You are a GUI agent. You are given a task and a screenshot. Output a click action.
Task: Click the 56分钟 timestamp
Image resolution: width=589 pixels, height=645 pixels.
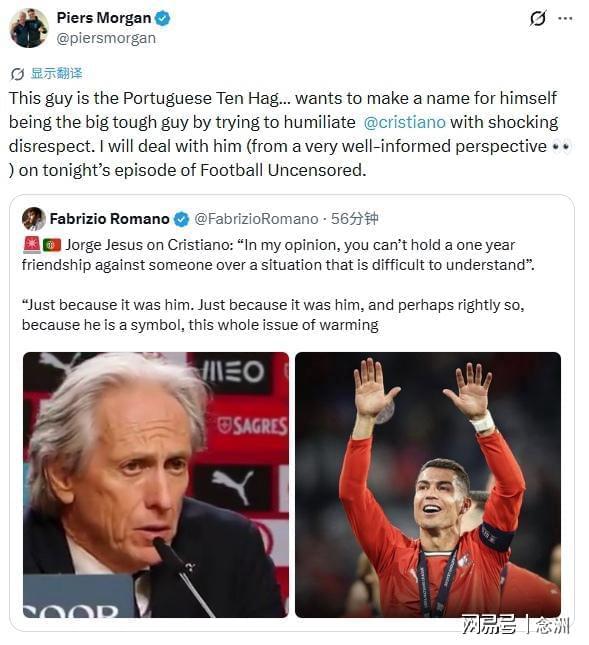coord(355,219)
